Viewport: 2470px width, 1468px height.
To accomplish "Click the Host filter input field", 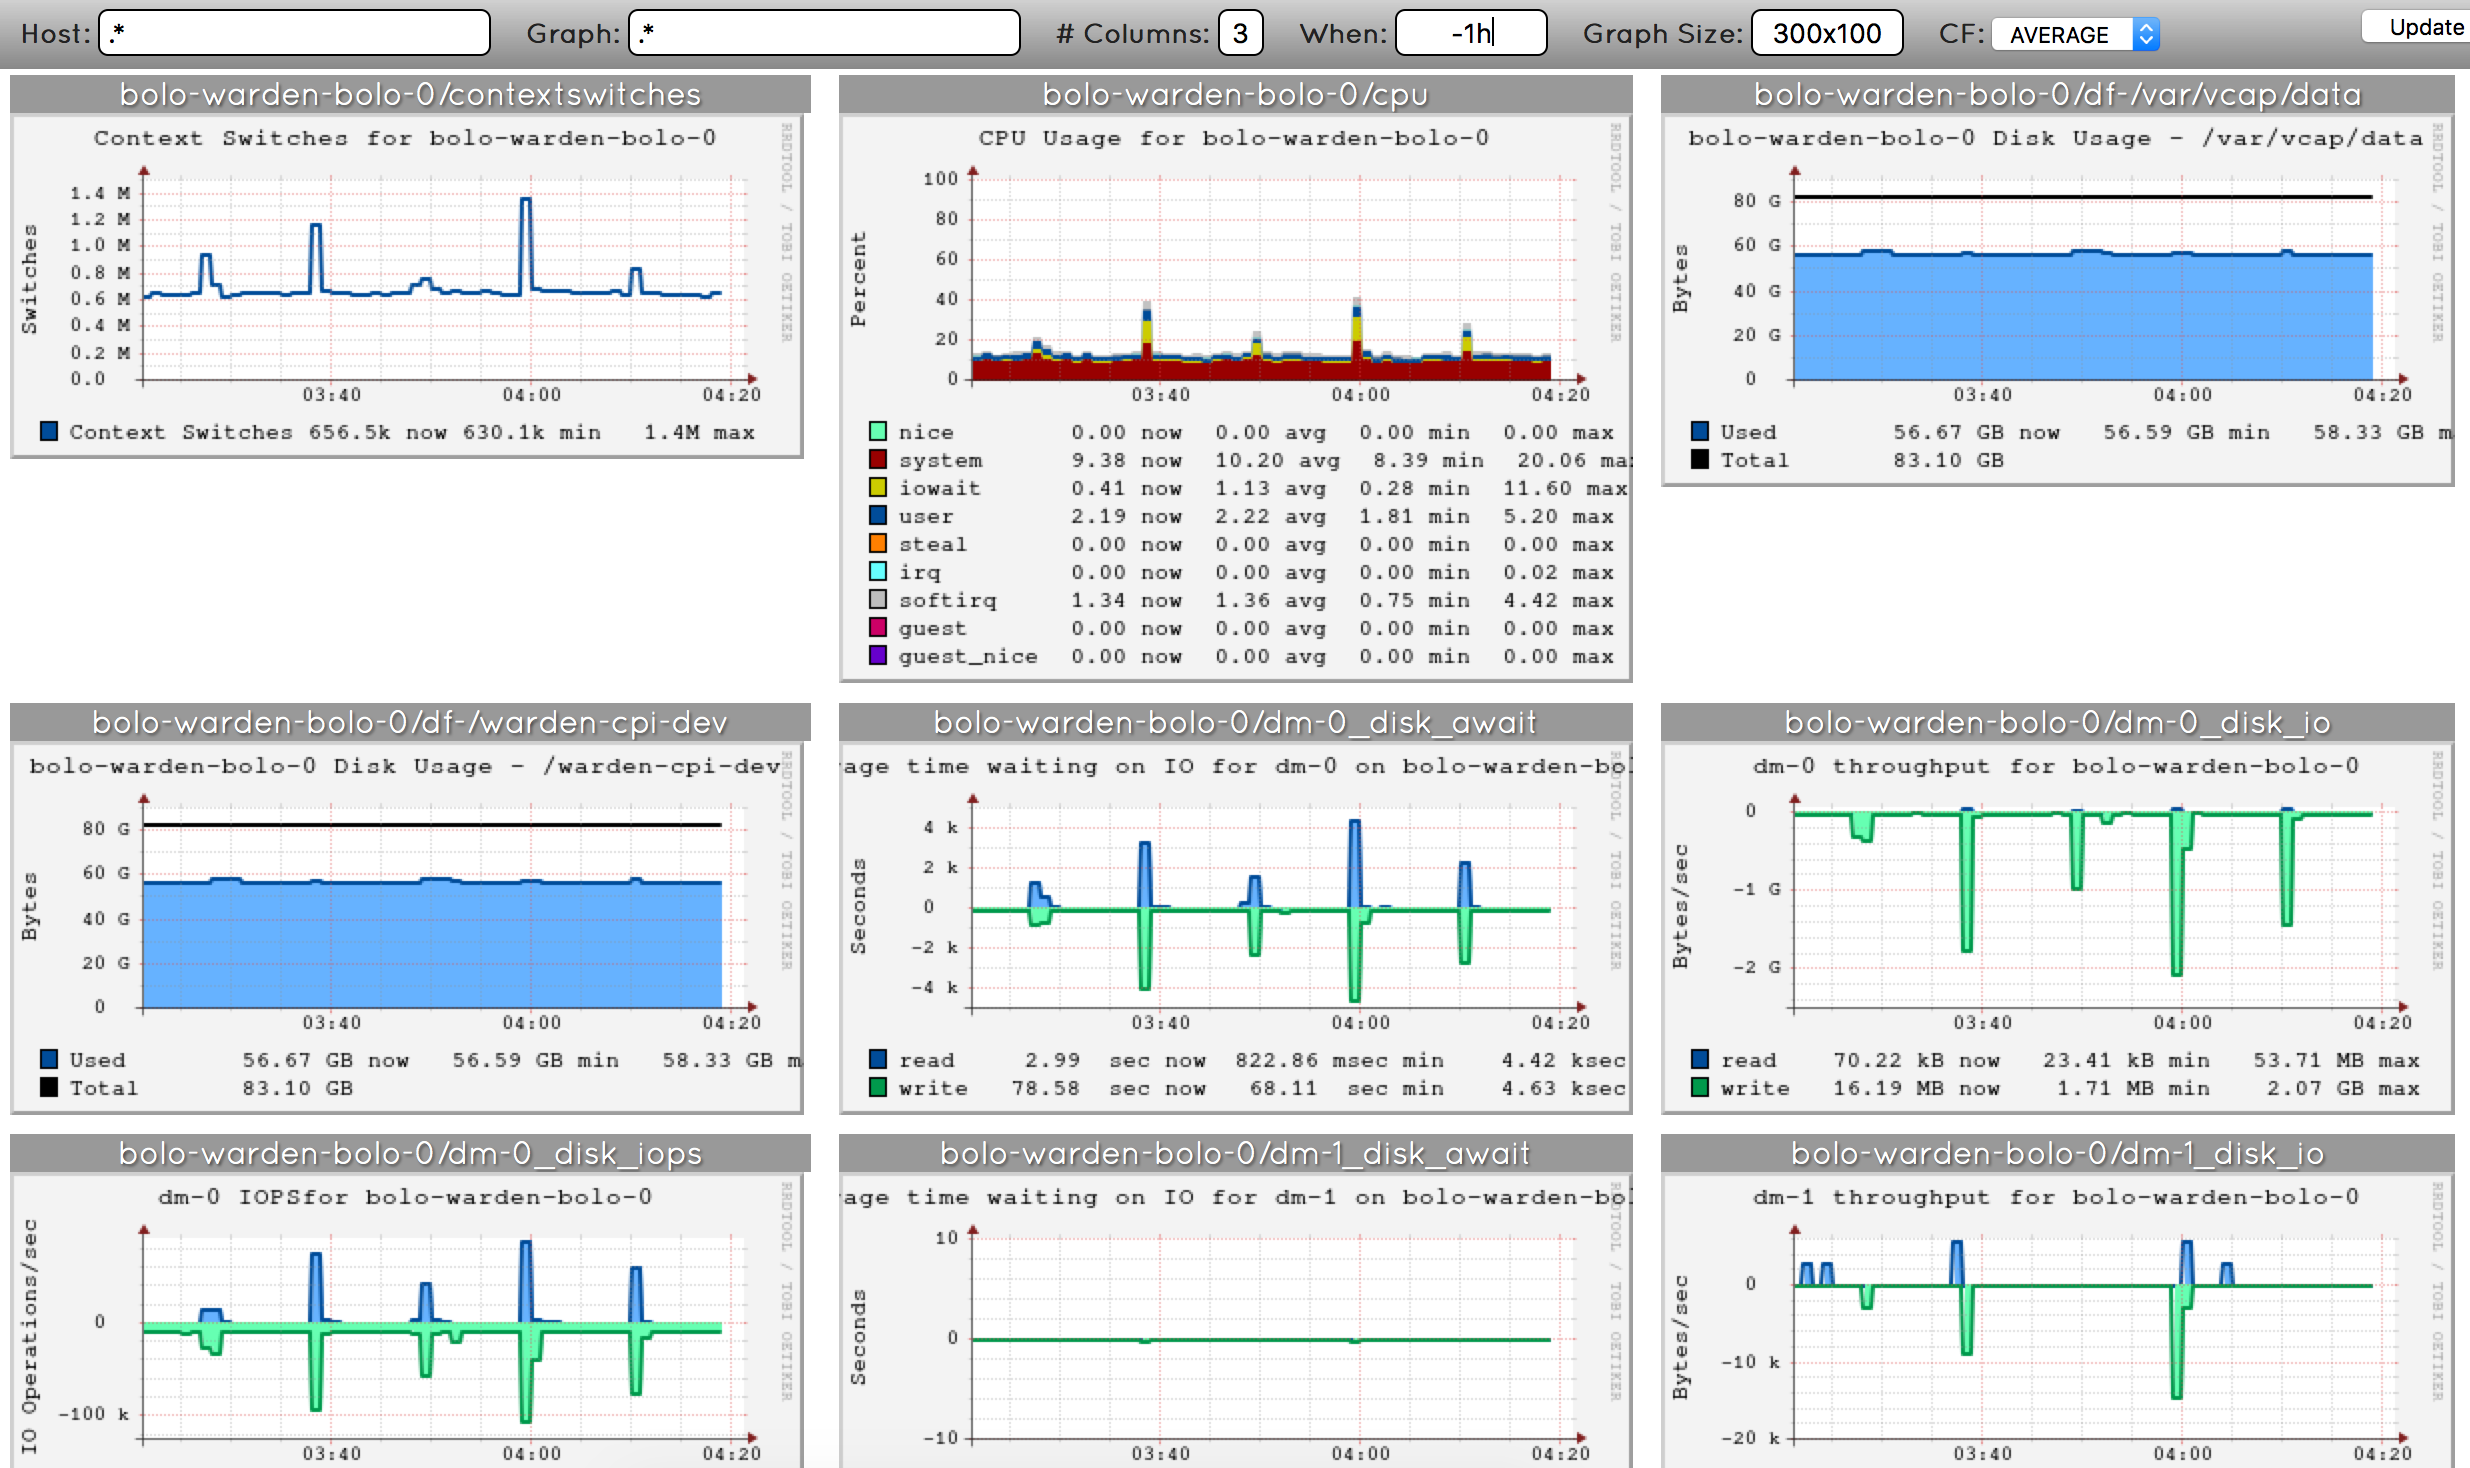I will (294, 33).
